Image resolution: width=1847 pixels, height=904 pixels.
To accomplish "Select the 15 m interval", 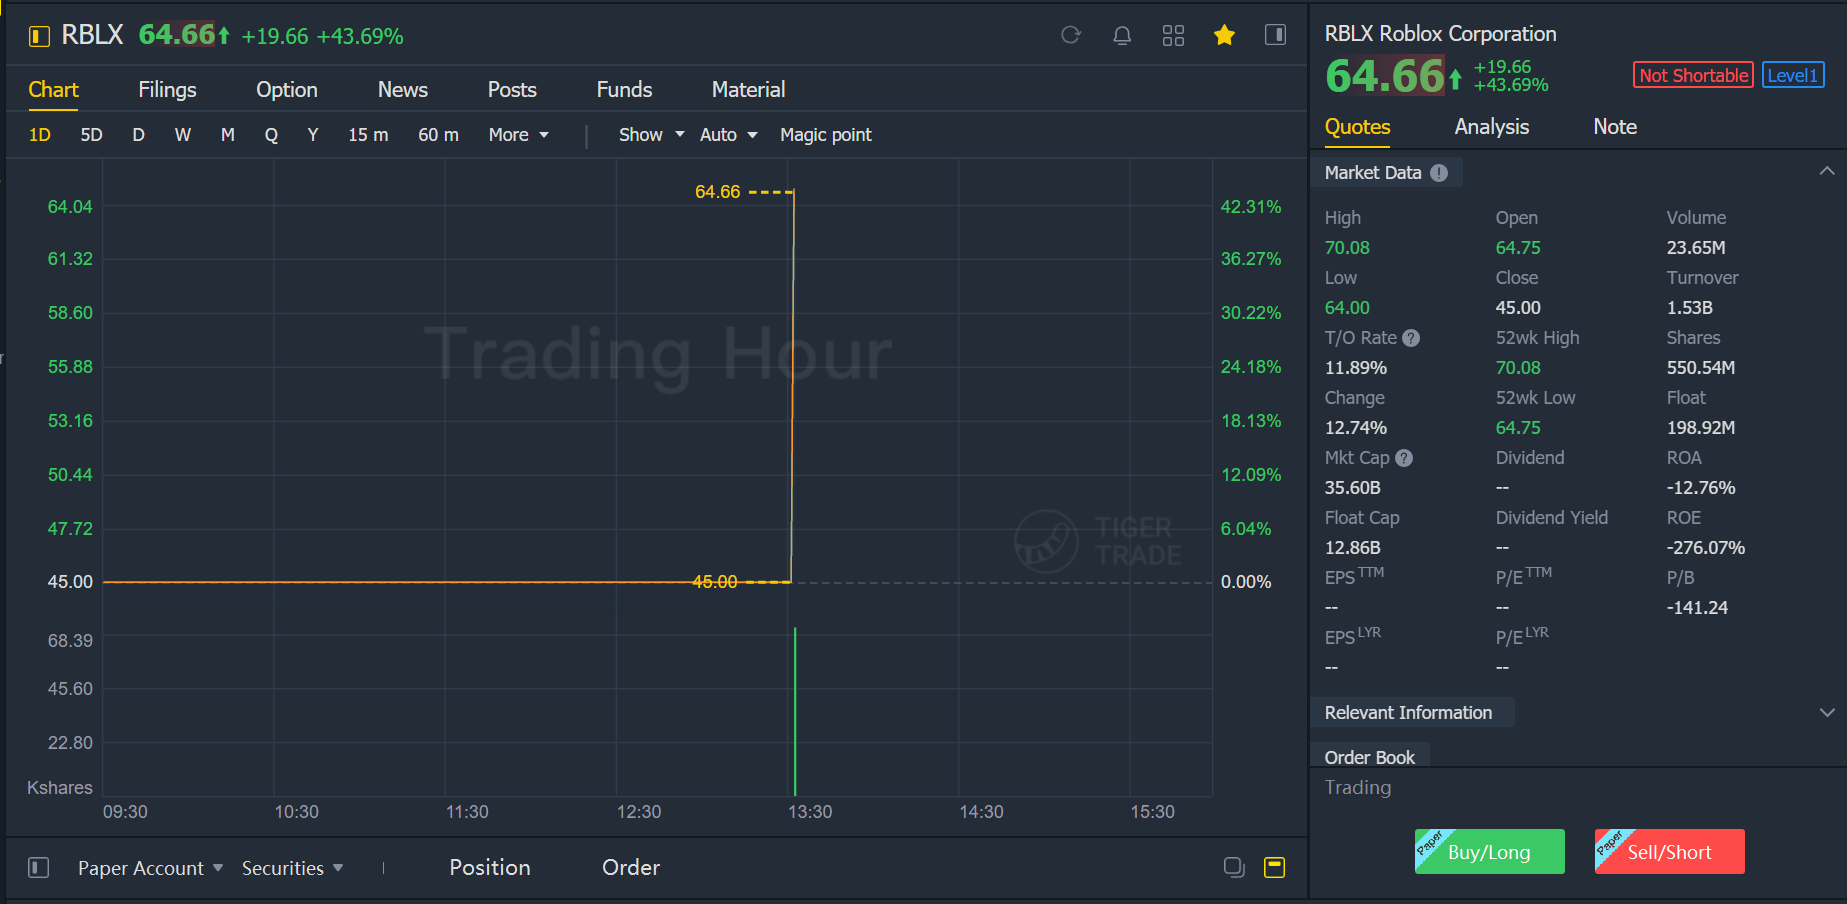I will click(x=368, y=135).
